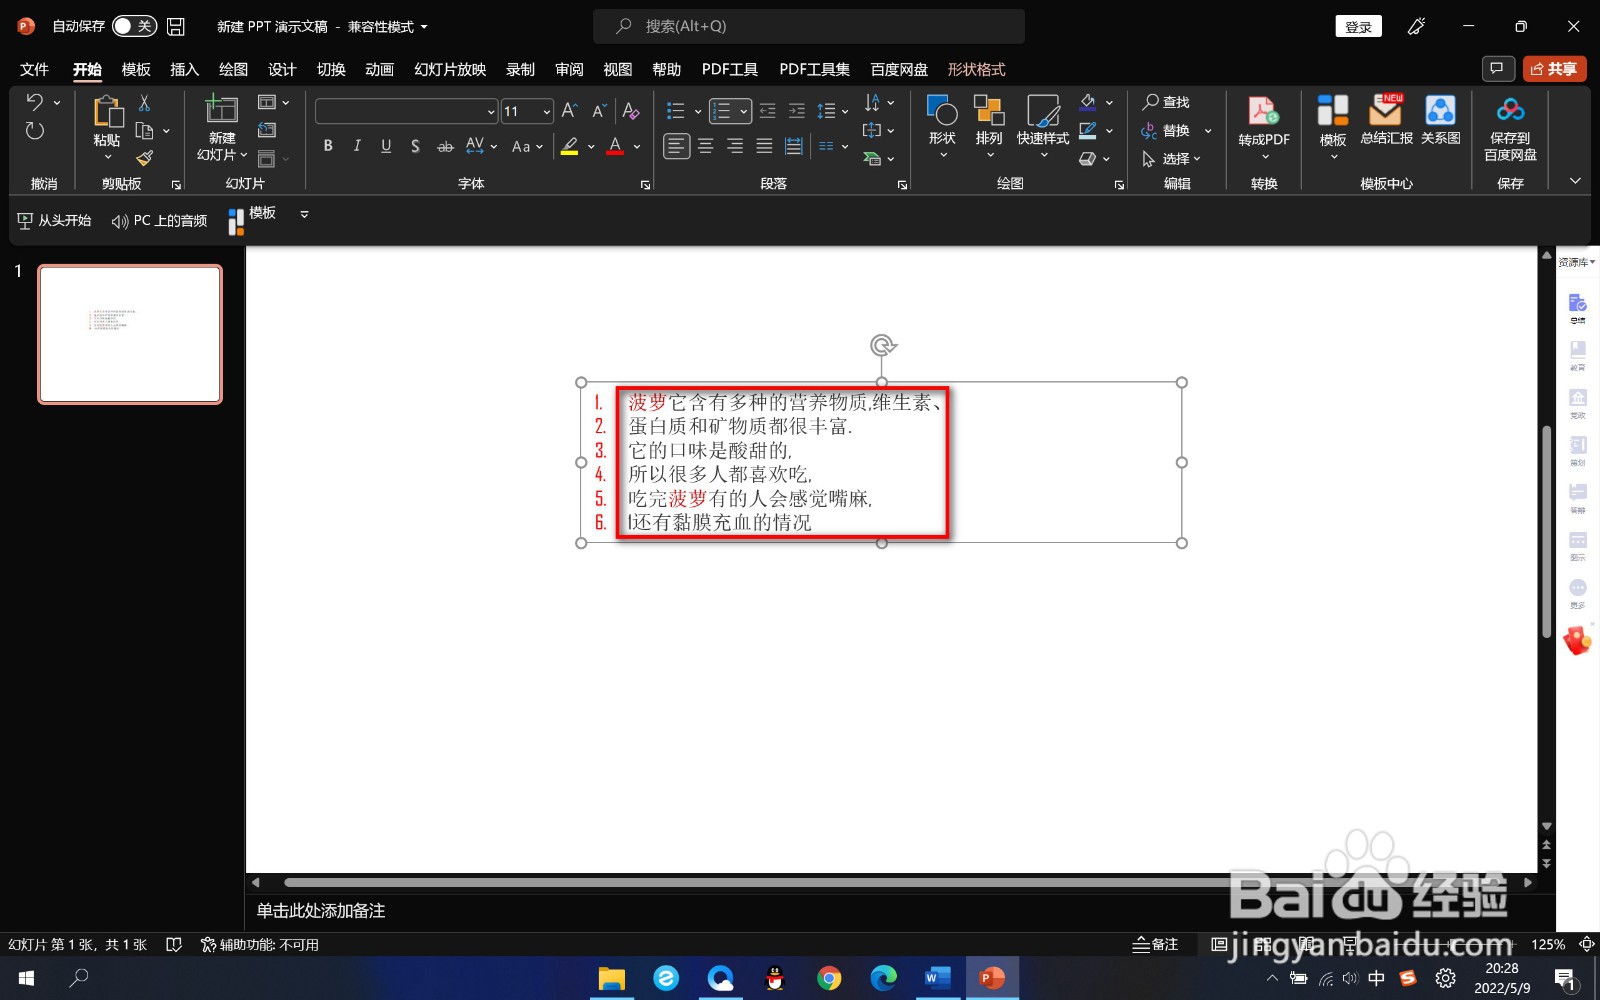Expand the numbering list dropdown arrow
Viewport: 1600px width, 1000px height.
pos(744,111)
